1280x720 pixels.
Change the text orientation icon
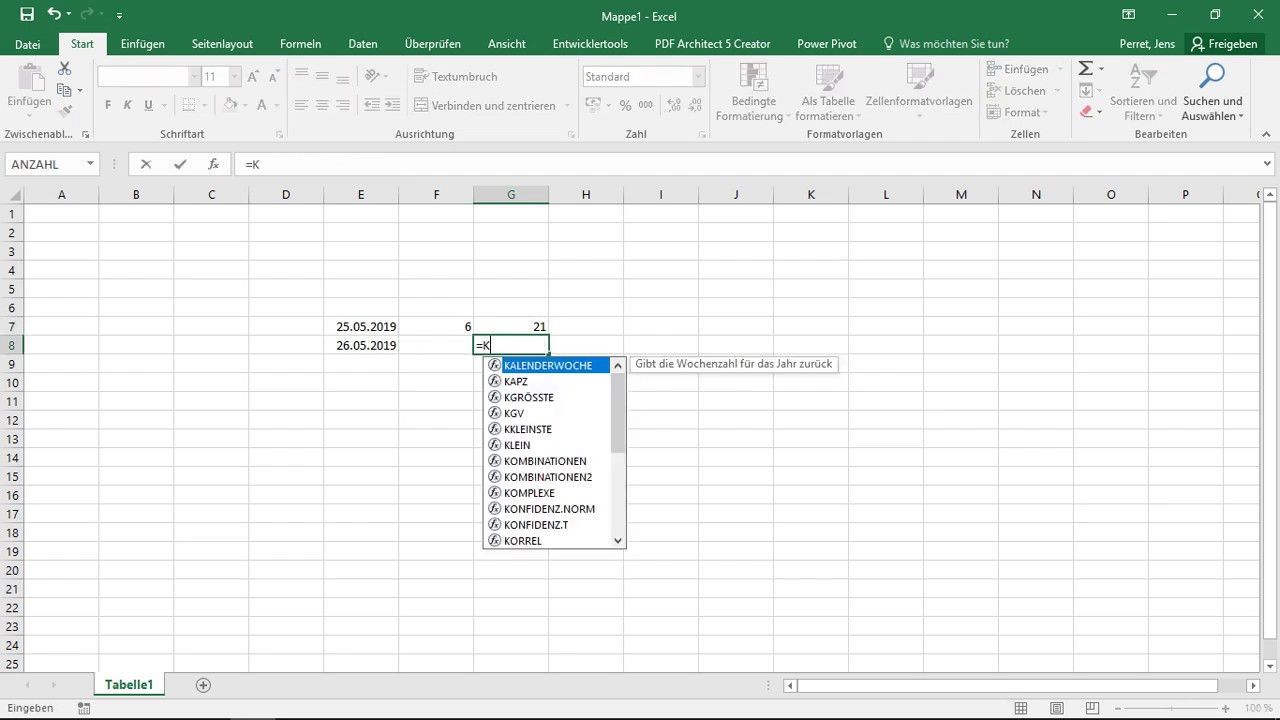coord(373,76)
